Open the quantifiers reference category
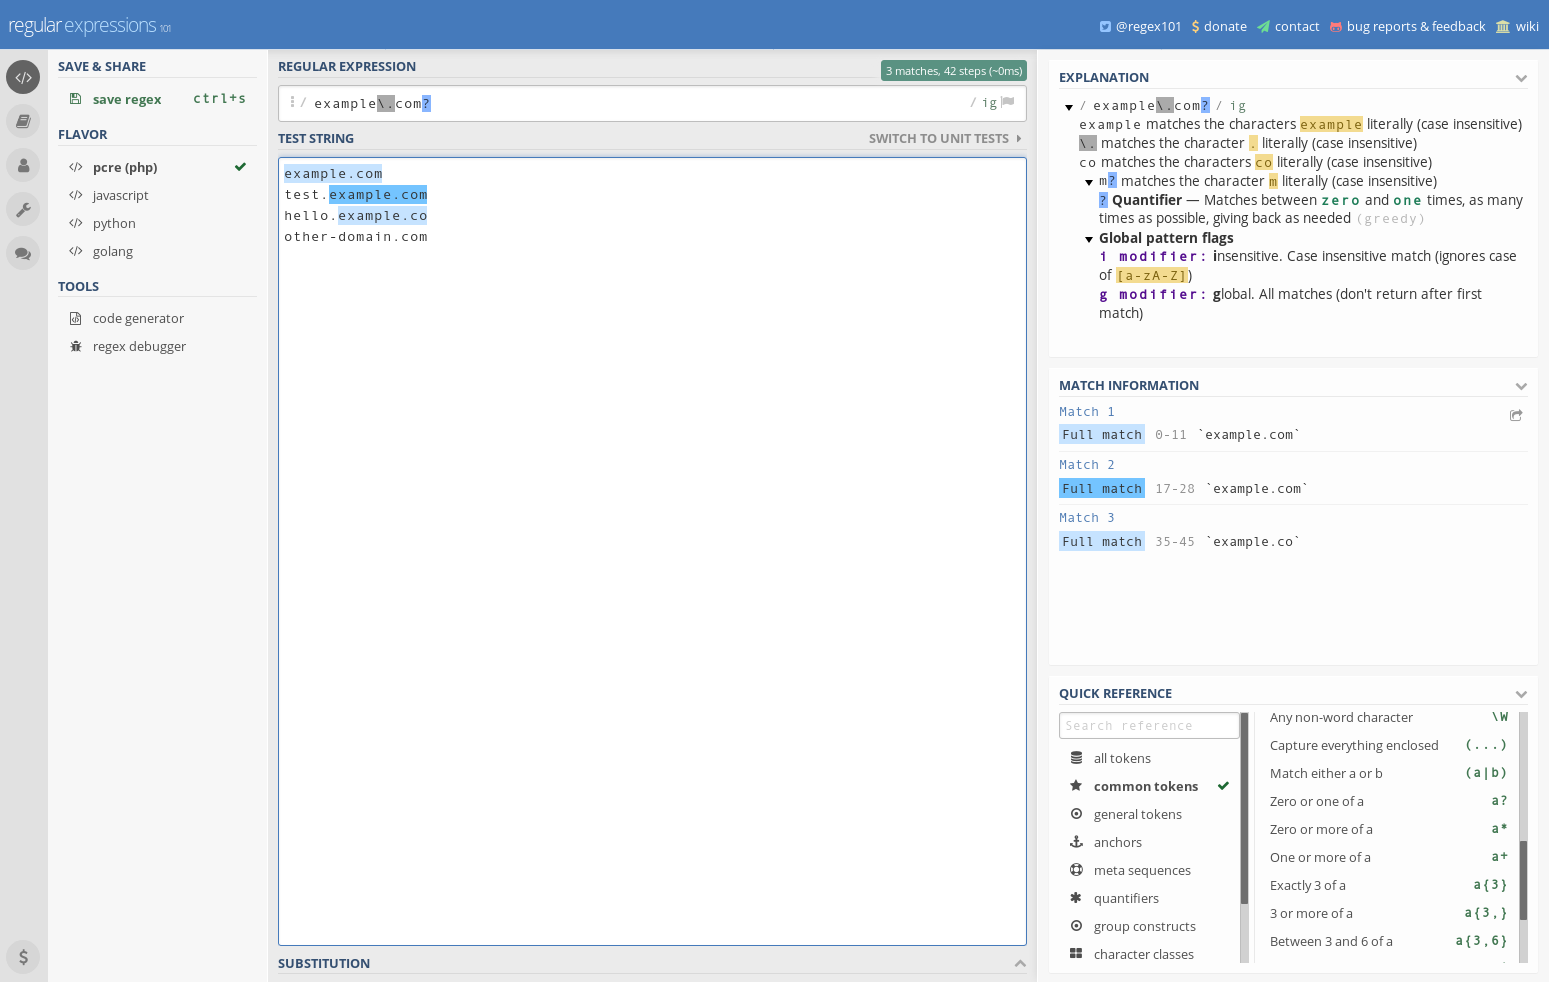This screenshot has height=982, width=1549. [1126, 898]
